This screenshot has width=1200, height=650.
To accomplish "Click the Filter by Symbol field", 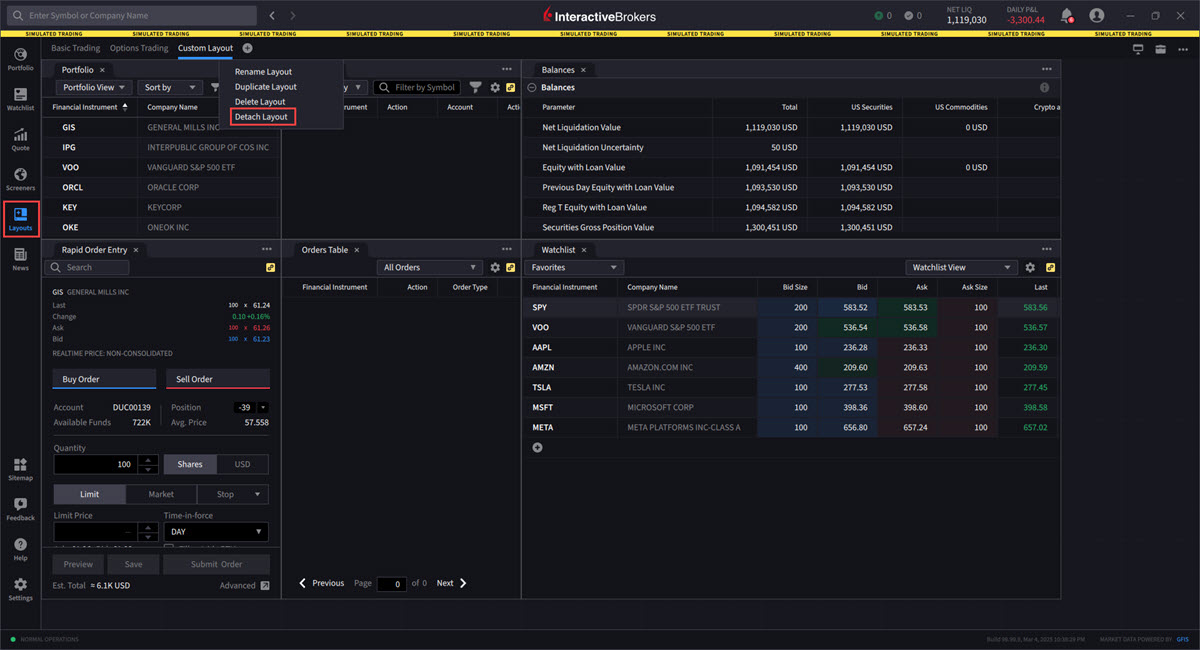I will 417,87.
